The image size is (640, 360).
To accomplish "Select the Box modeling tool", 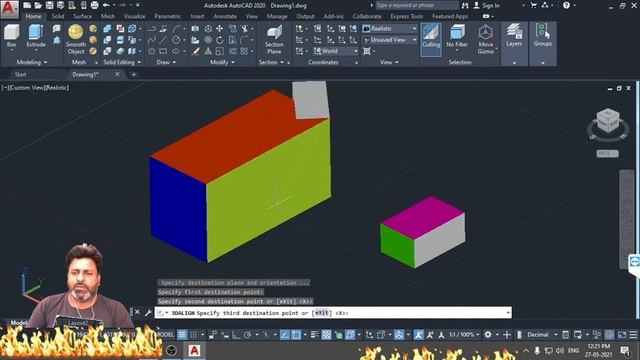I will tap(11, 36).
